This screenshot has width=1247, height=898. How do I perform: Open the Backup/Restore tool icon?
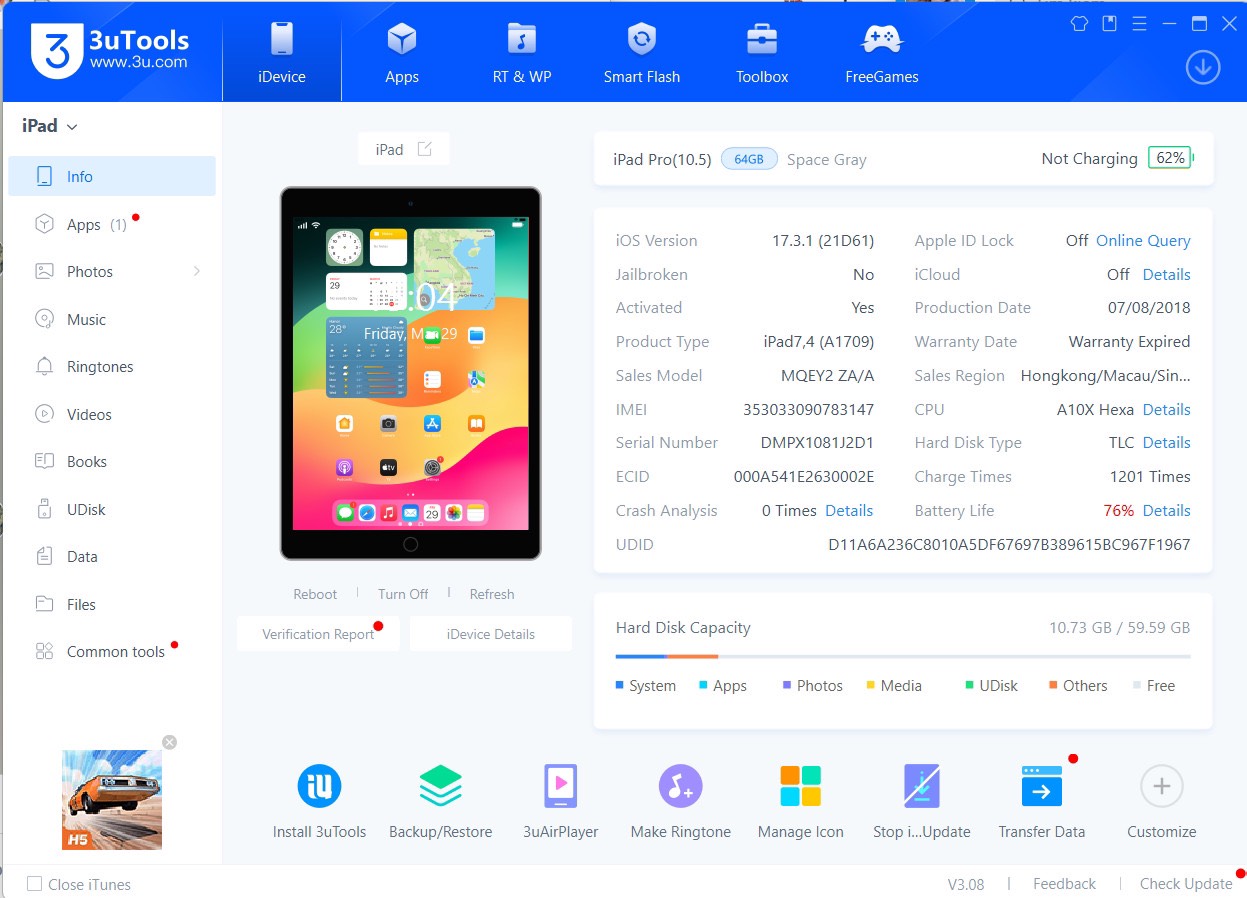click(x=440, y=787)
